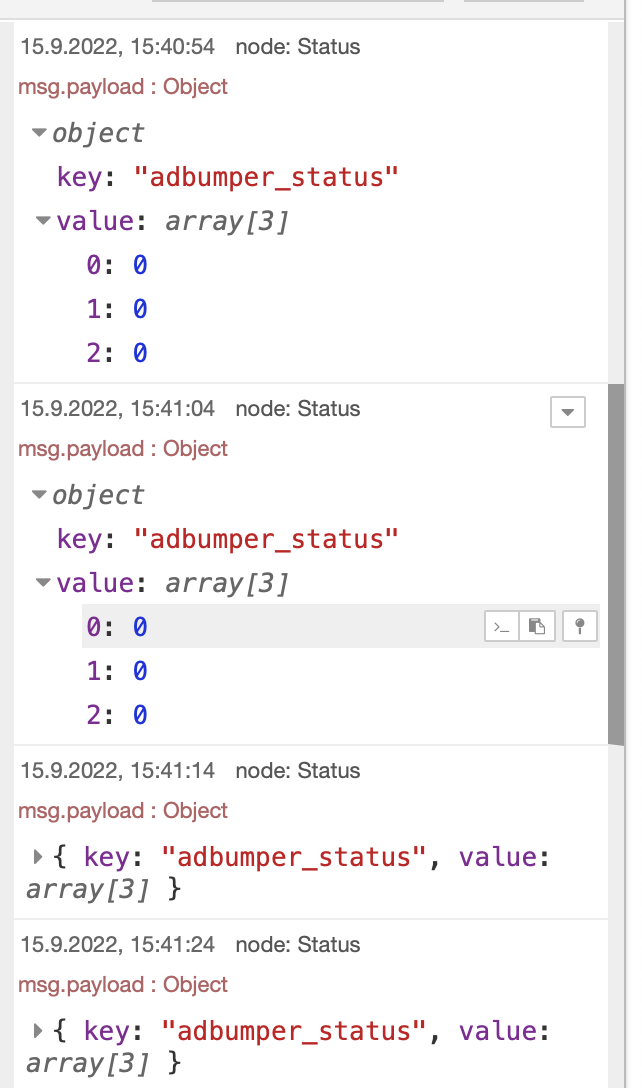Select the "2: 0" row in the 15:40:54 message
This screenshot has height=1088, width=642.
[117, 353]
